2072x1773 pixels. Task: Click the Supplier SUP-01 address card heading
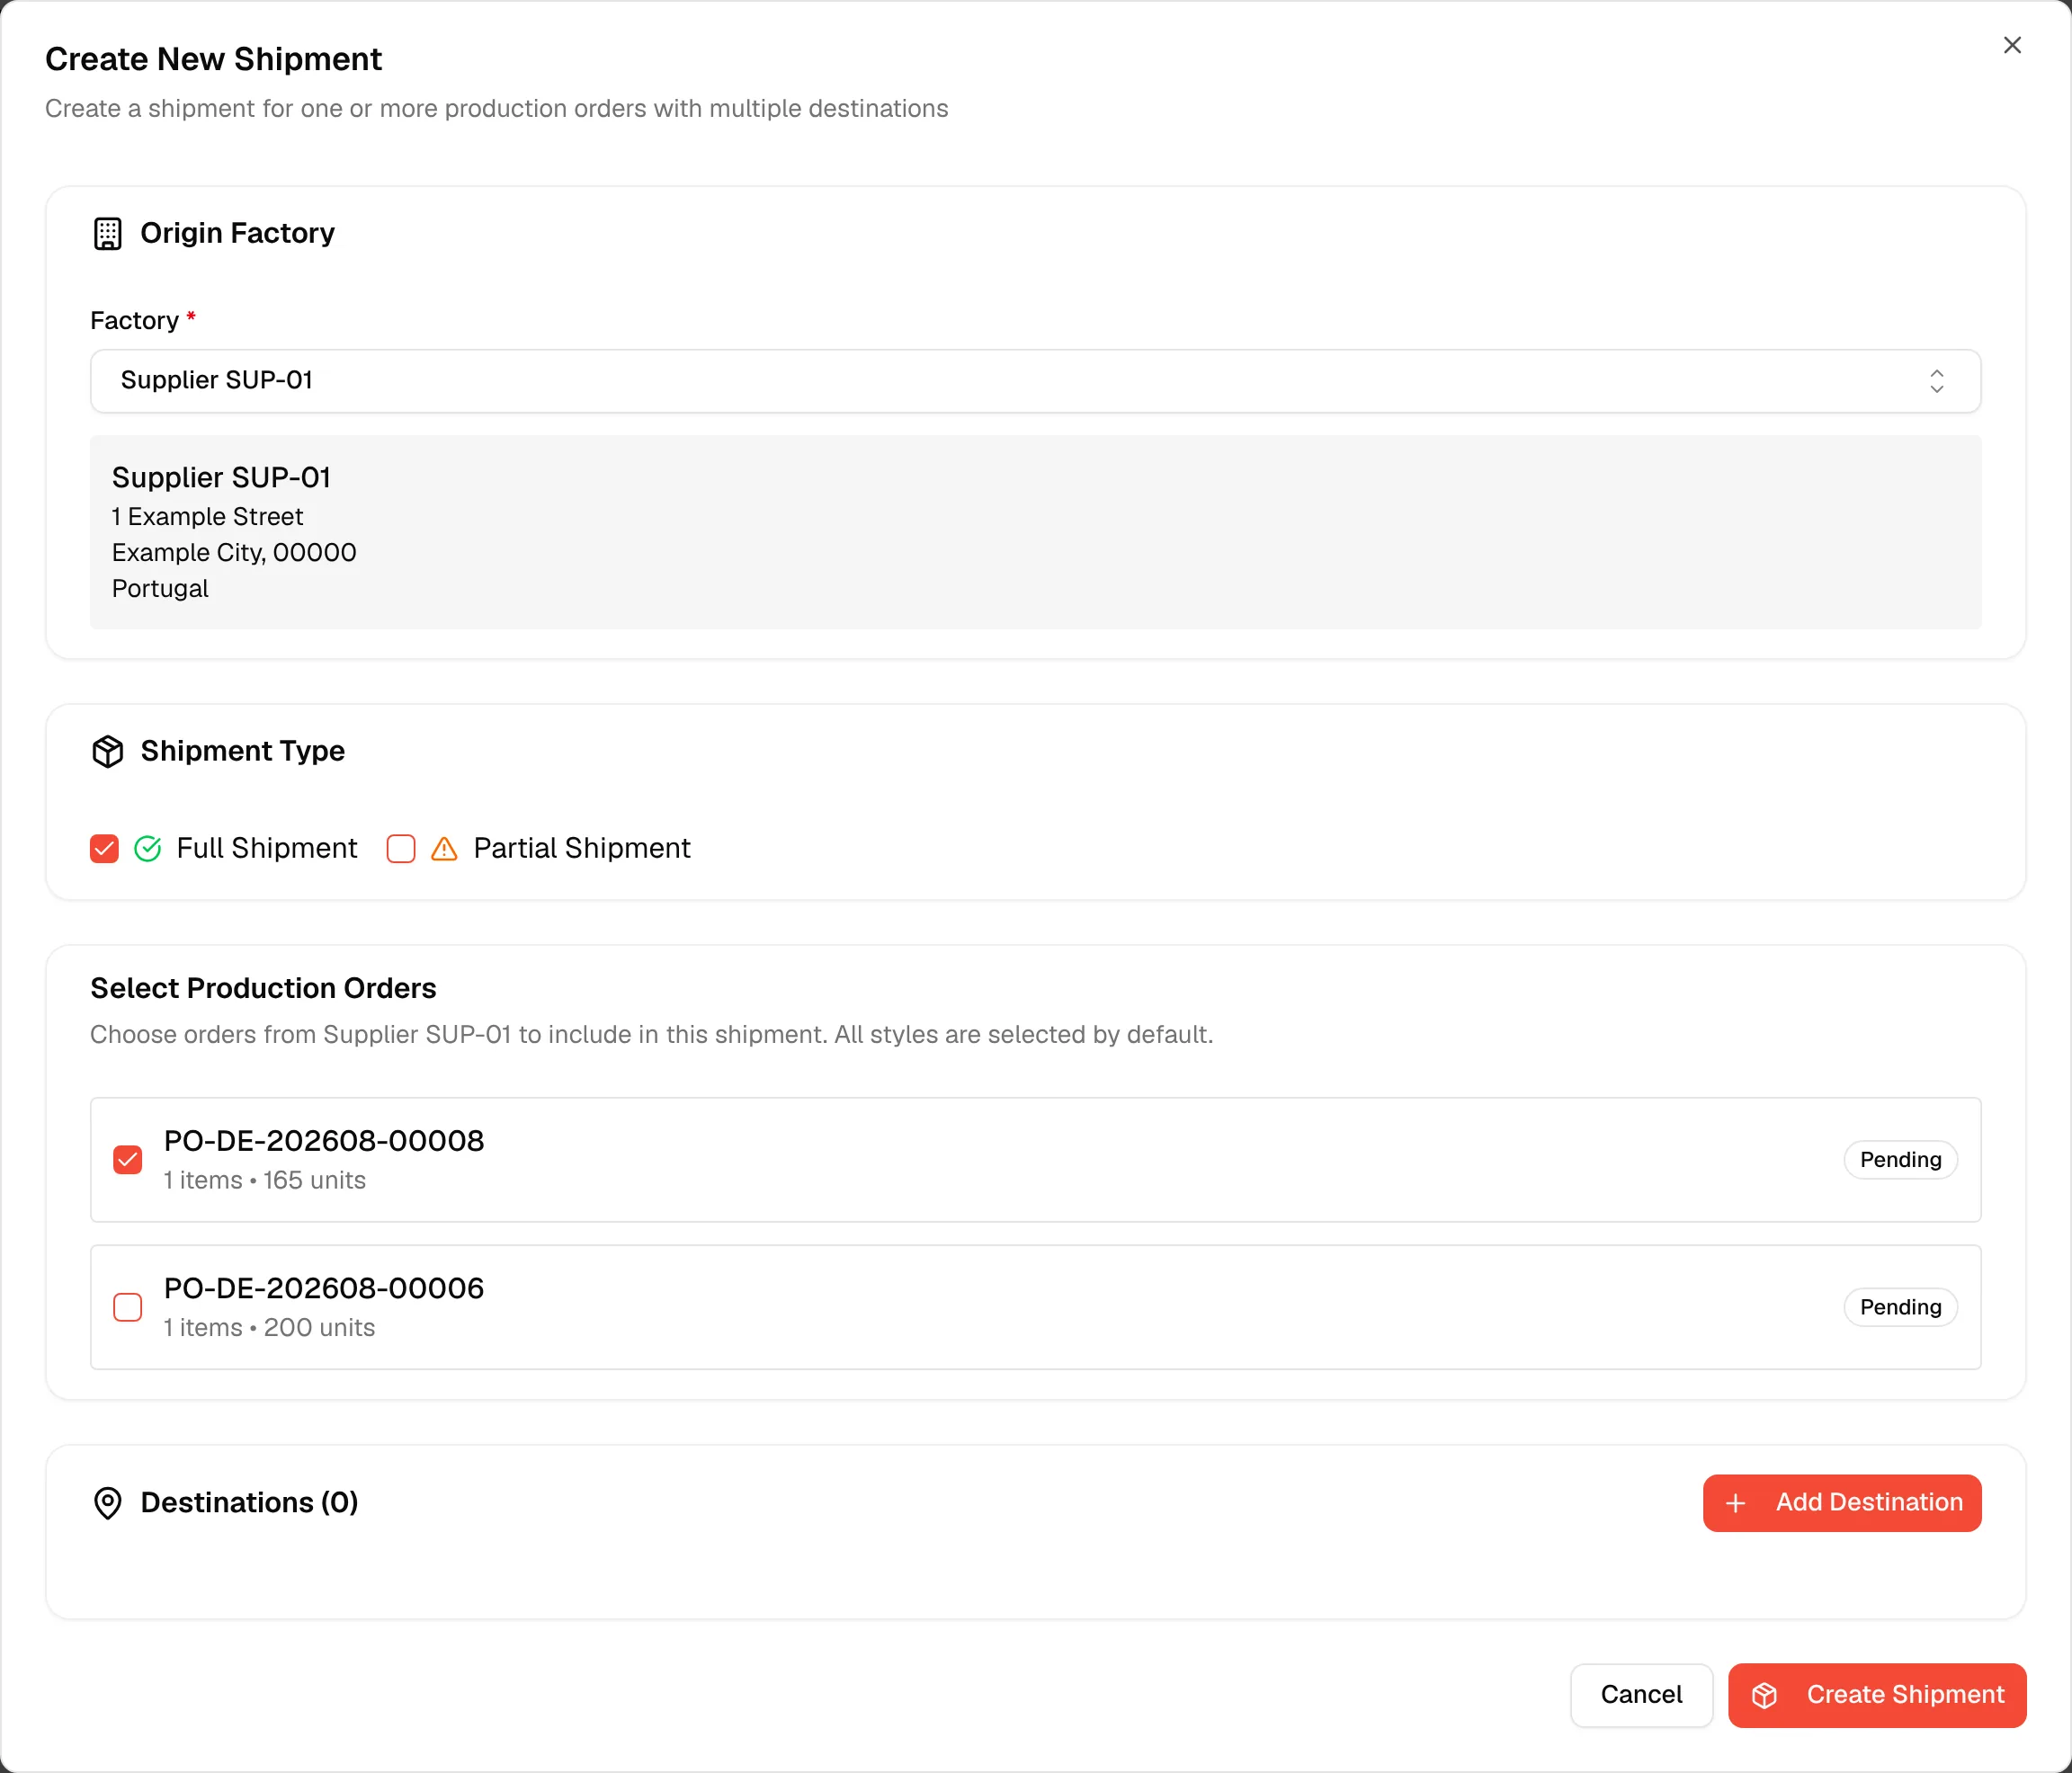(221, 478)
